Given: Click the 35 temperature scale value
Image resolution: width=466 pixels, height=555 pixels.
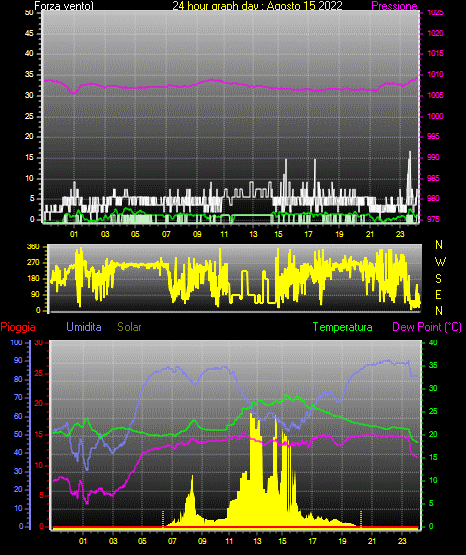Looking at the screenshot, I should point(433,365).
